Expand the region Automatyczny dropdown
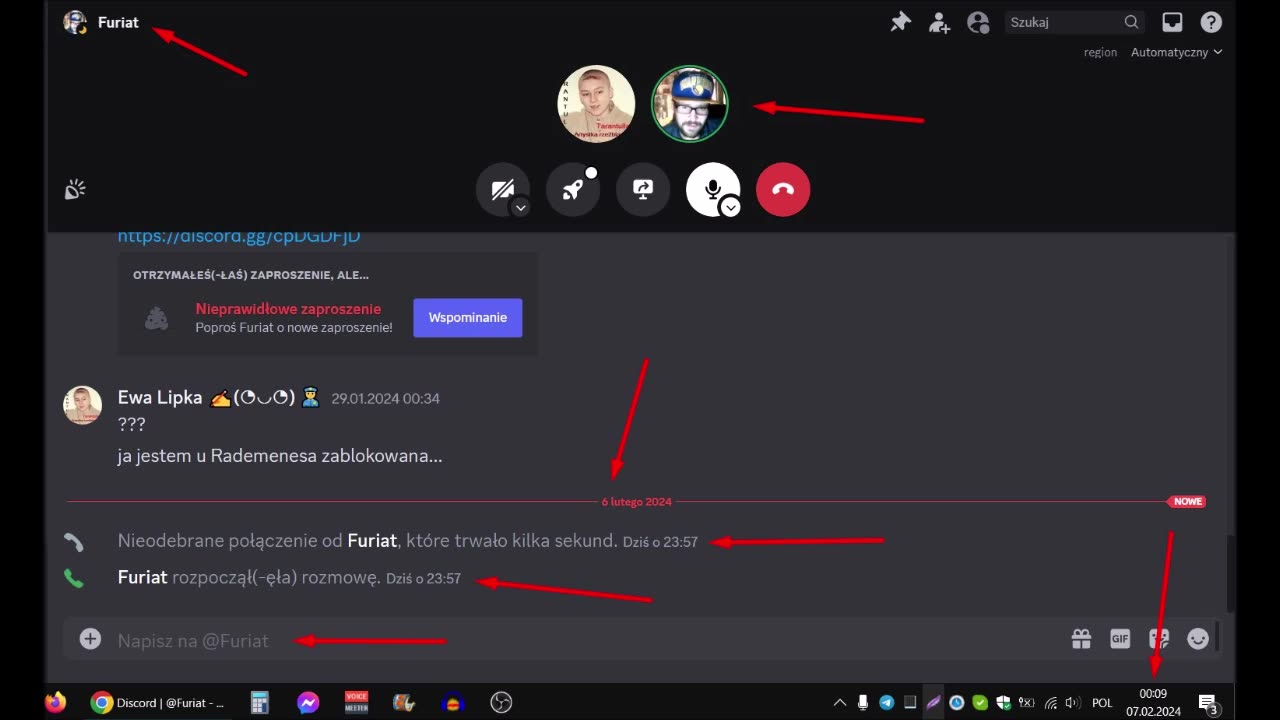This screenshot has width=1280, height=720. [1176, 52]
